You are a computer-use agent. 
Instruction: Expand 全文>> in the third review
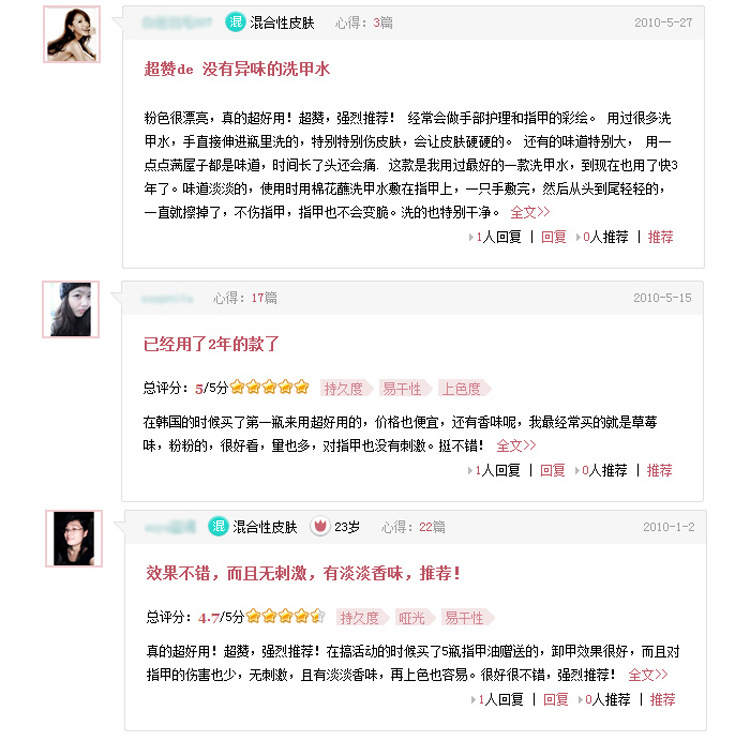click(648, 675)
